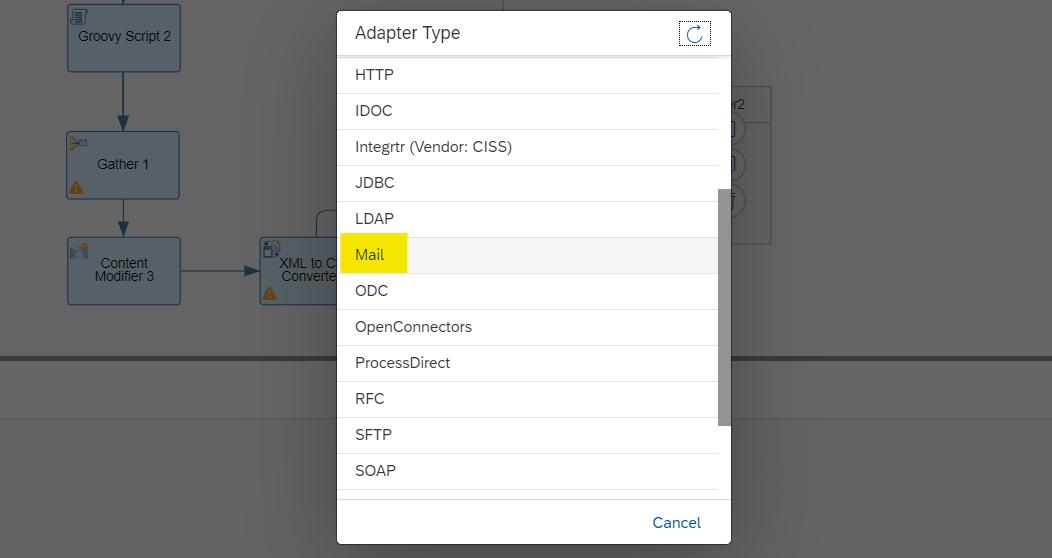Click the warning icon on XML Converter step
The image size is (1052, 558).
(270, 293)
